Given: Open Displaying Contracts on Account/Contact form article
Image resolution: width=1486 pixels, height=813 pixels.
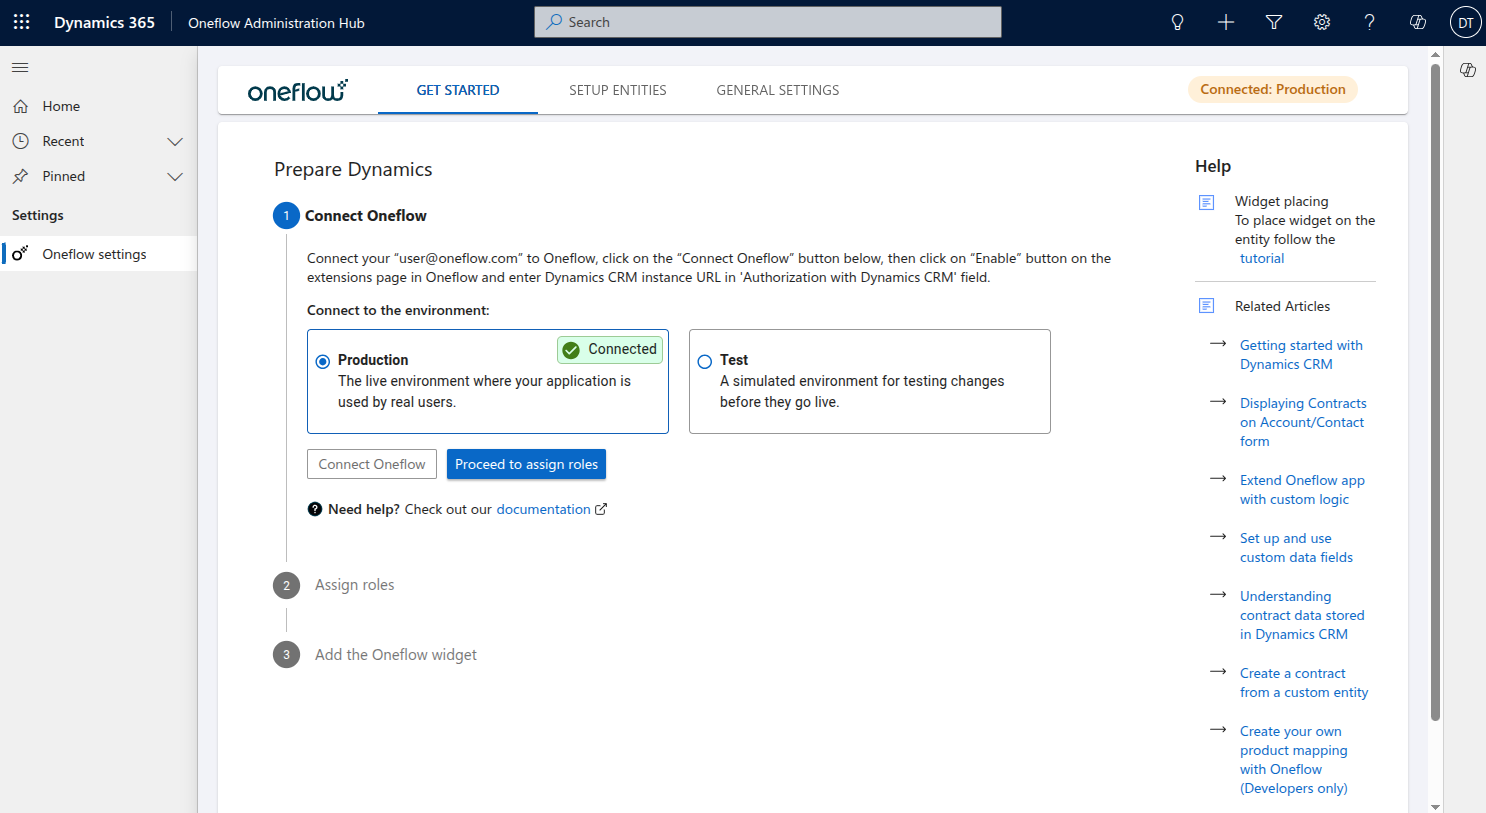Looking at the screenshot, I should (x=1303, y=422).
